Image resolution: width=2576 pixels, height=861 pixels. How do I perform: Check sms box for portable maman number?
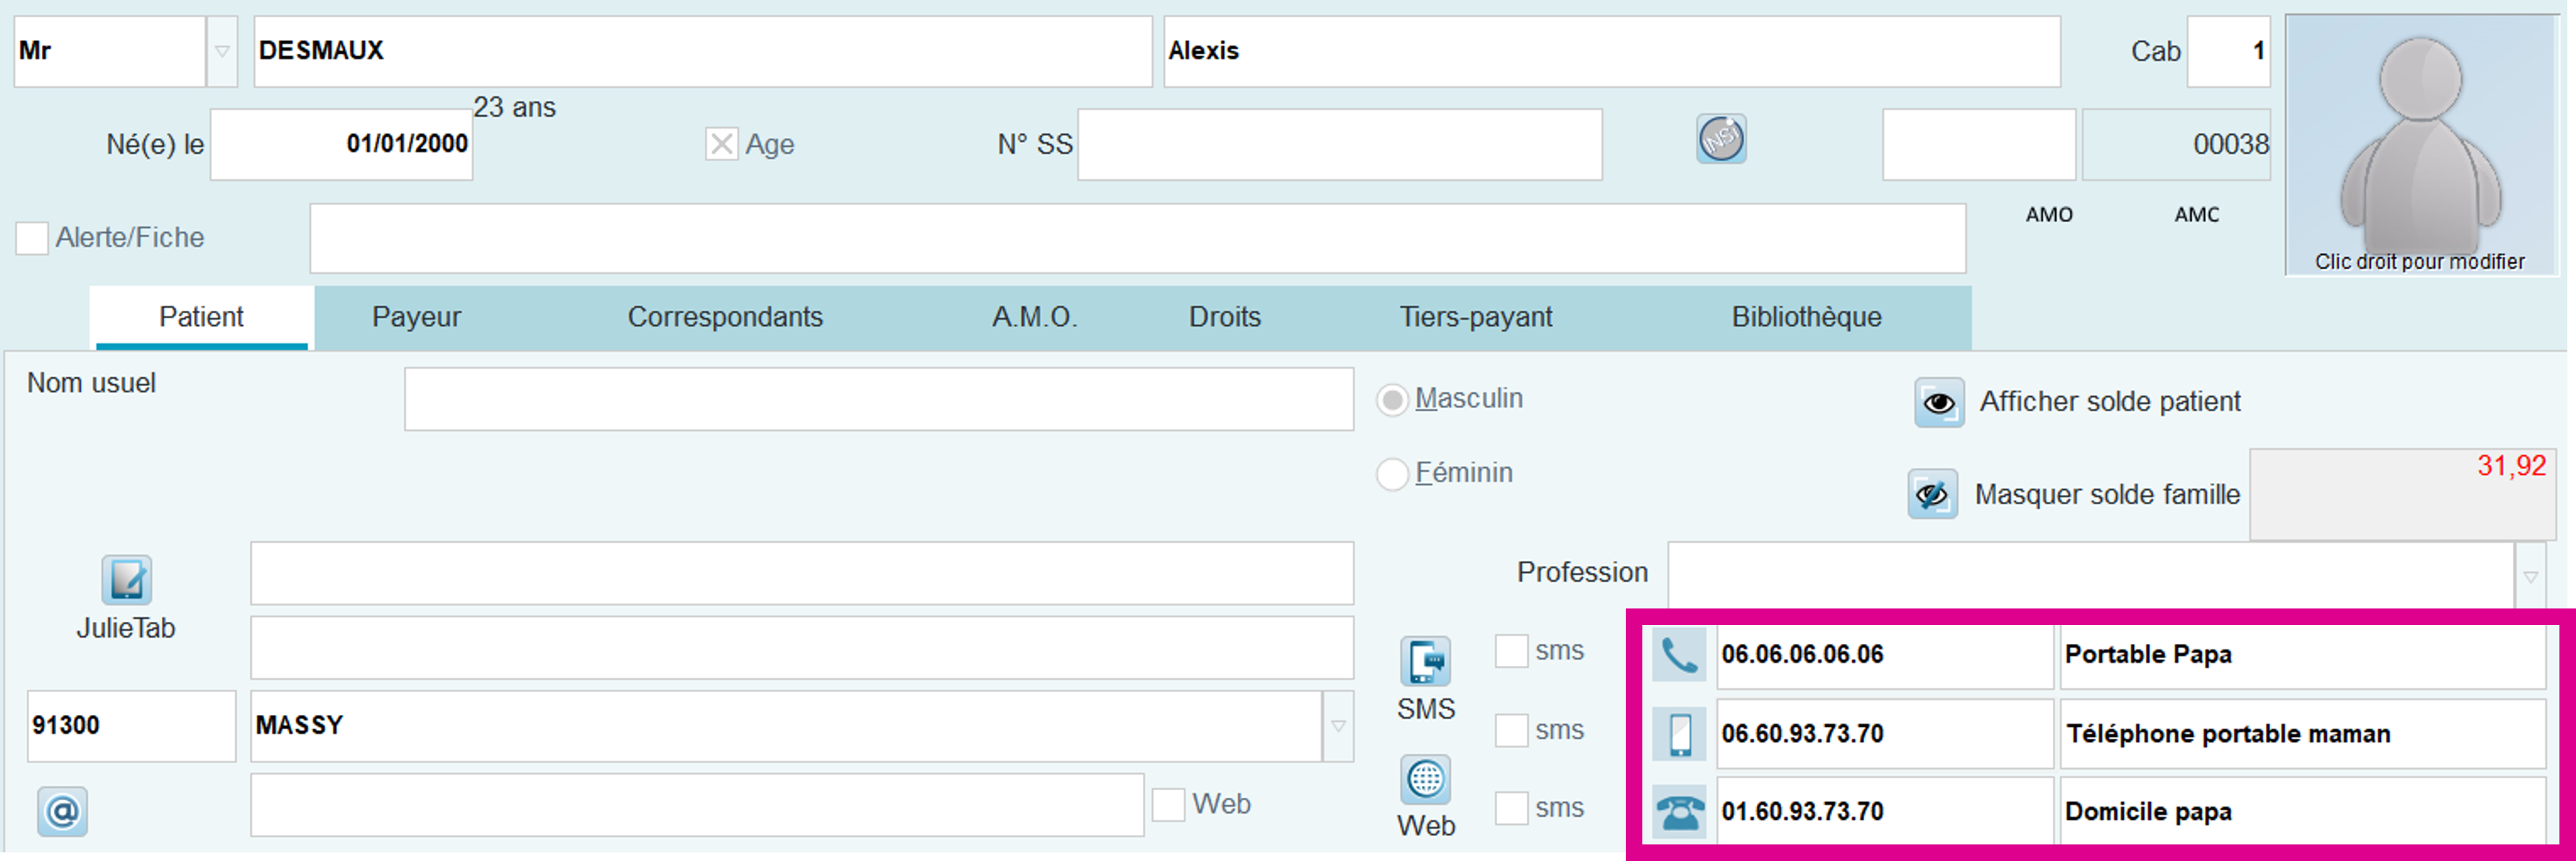1511,730
